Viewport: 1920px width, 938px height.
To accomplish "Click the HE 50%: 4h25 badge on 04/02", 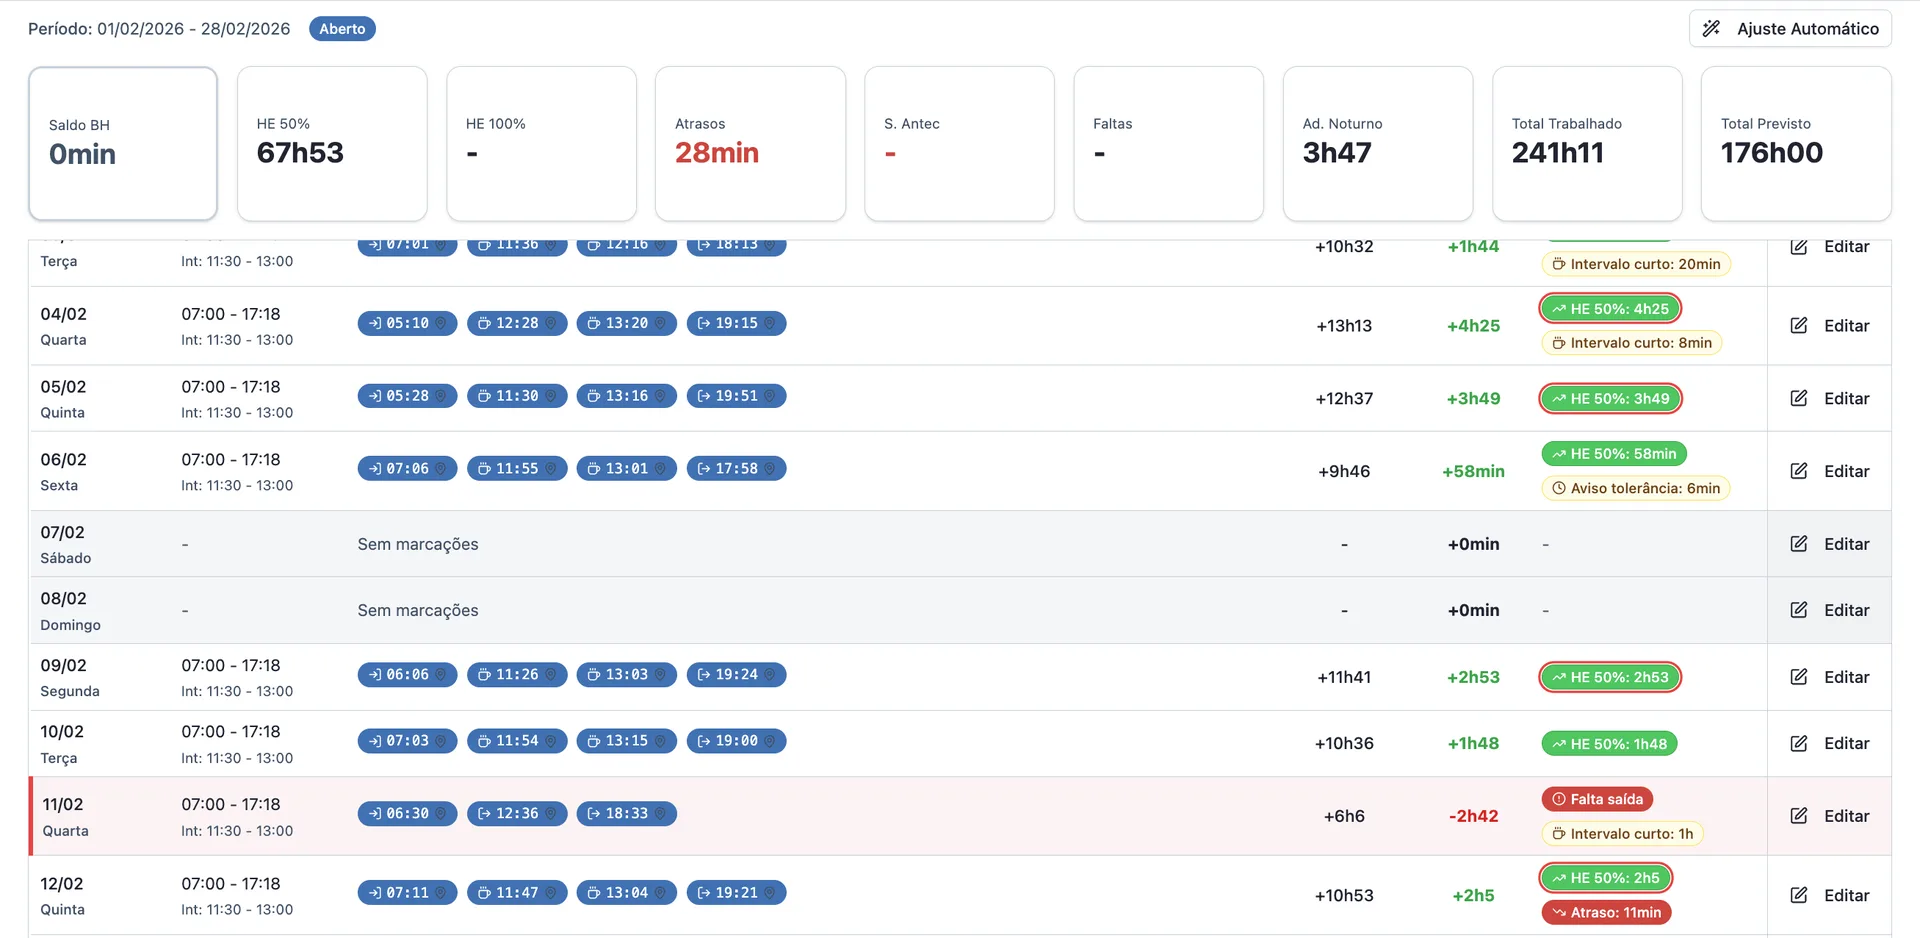I will pyautogui.click(x=1609, y=308).
